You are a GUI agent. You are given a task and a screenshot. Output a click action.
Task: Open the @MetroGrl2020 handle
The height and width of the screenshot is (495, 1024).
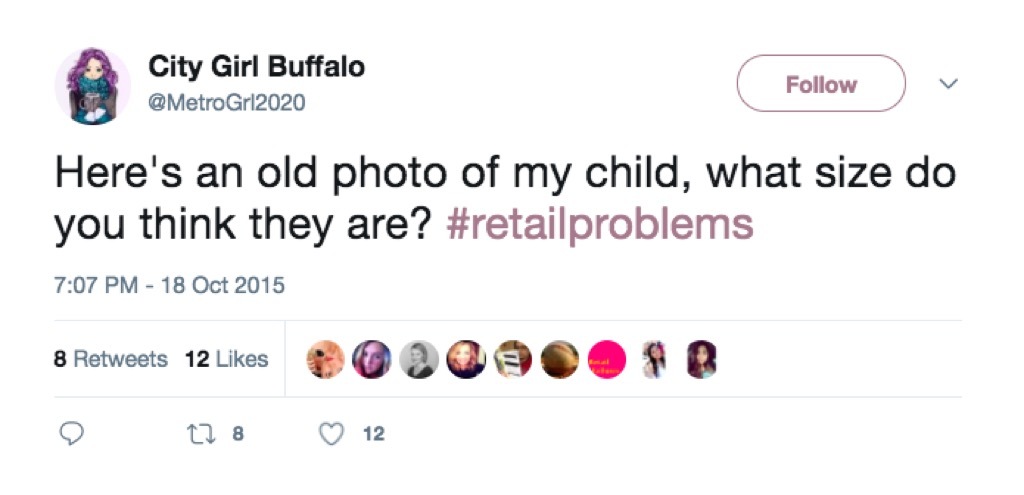[x=227, y=102]
